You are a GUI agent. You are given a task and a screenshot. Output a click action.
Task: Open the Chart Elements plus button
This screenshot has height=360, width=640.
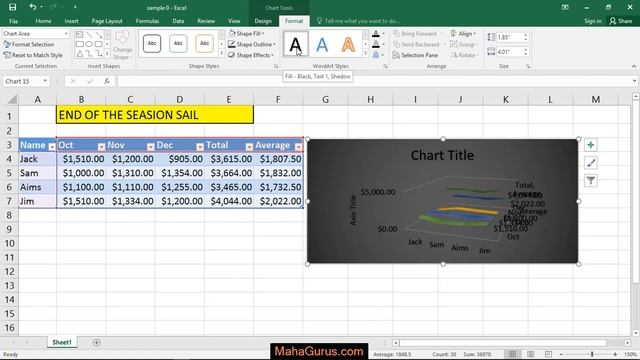point(591,145)
